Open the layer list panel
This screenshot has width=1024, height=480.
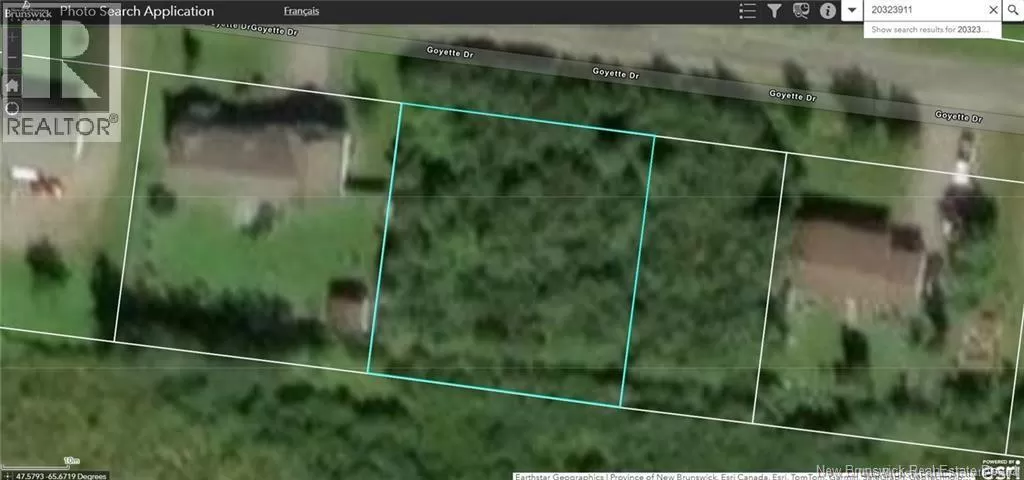[747, 11]
